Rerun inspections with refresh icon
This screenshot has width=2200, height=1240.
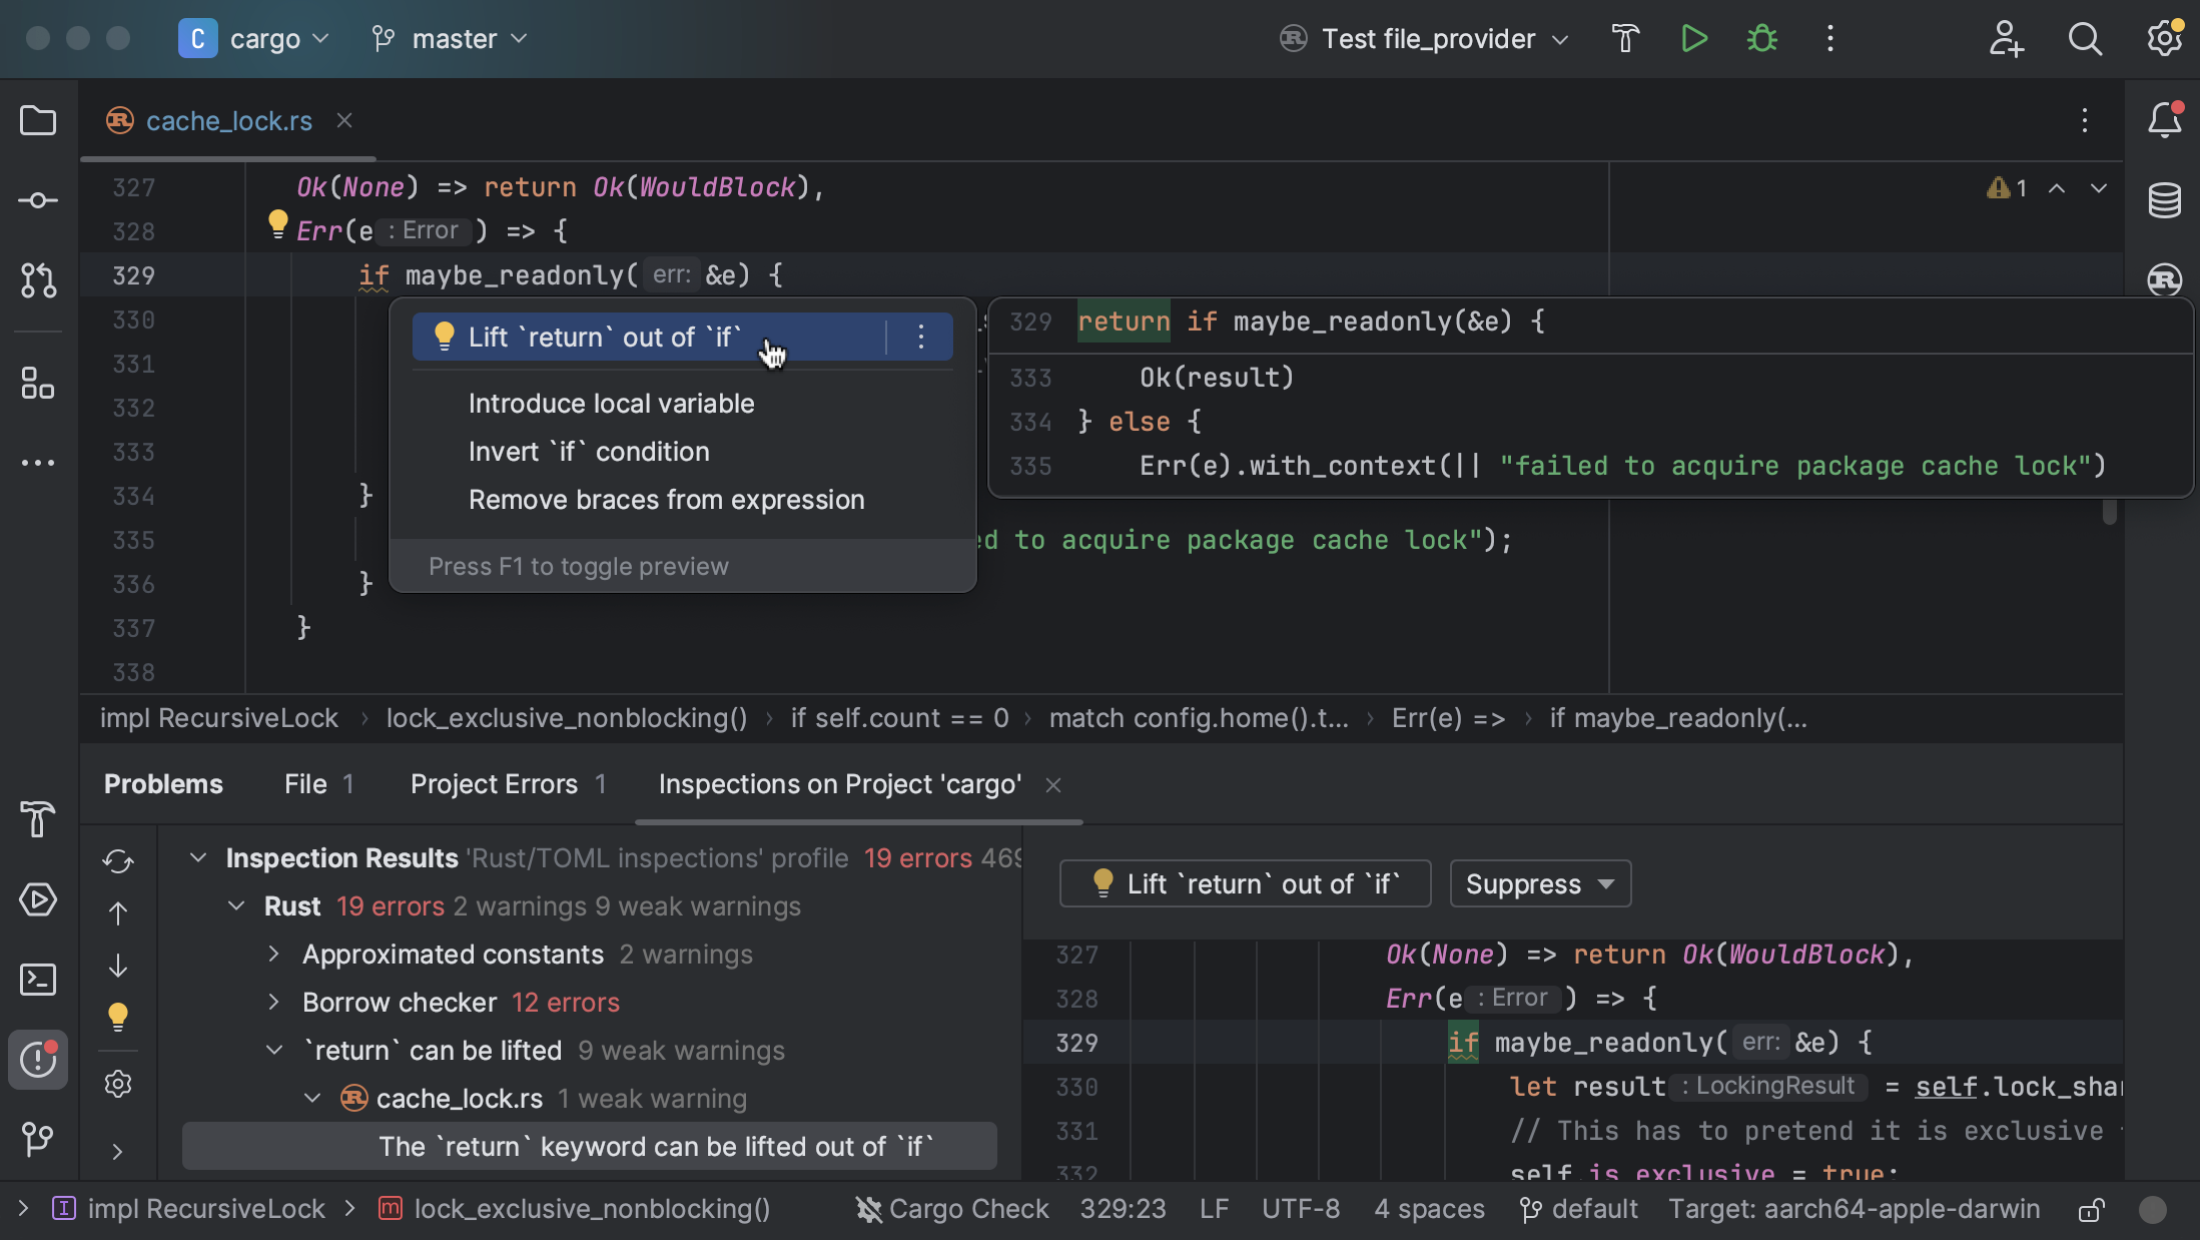(x=118, y=861)
